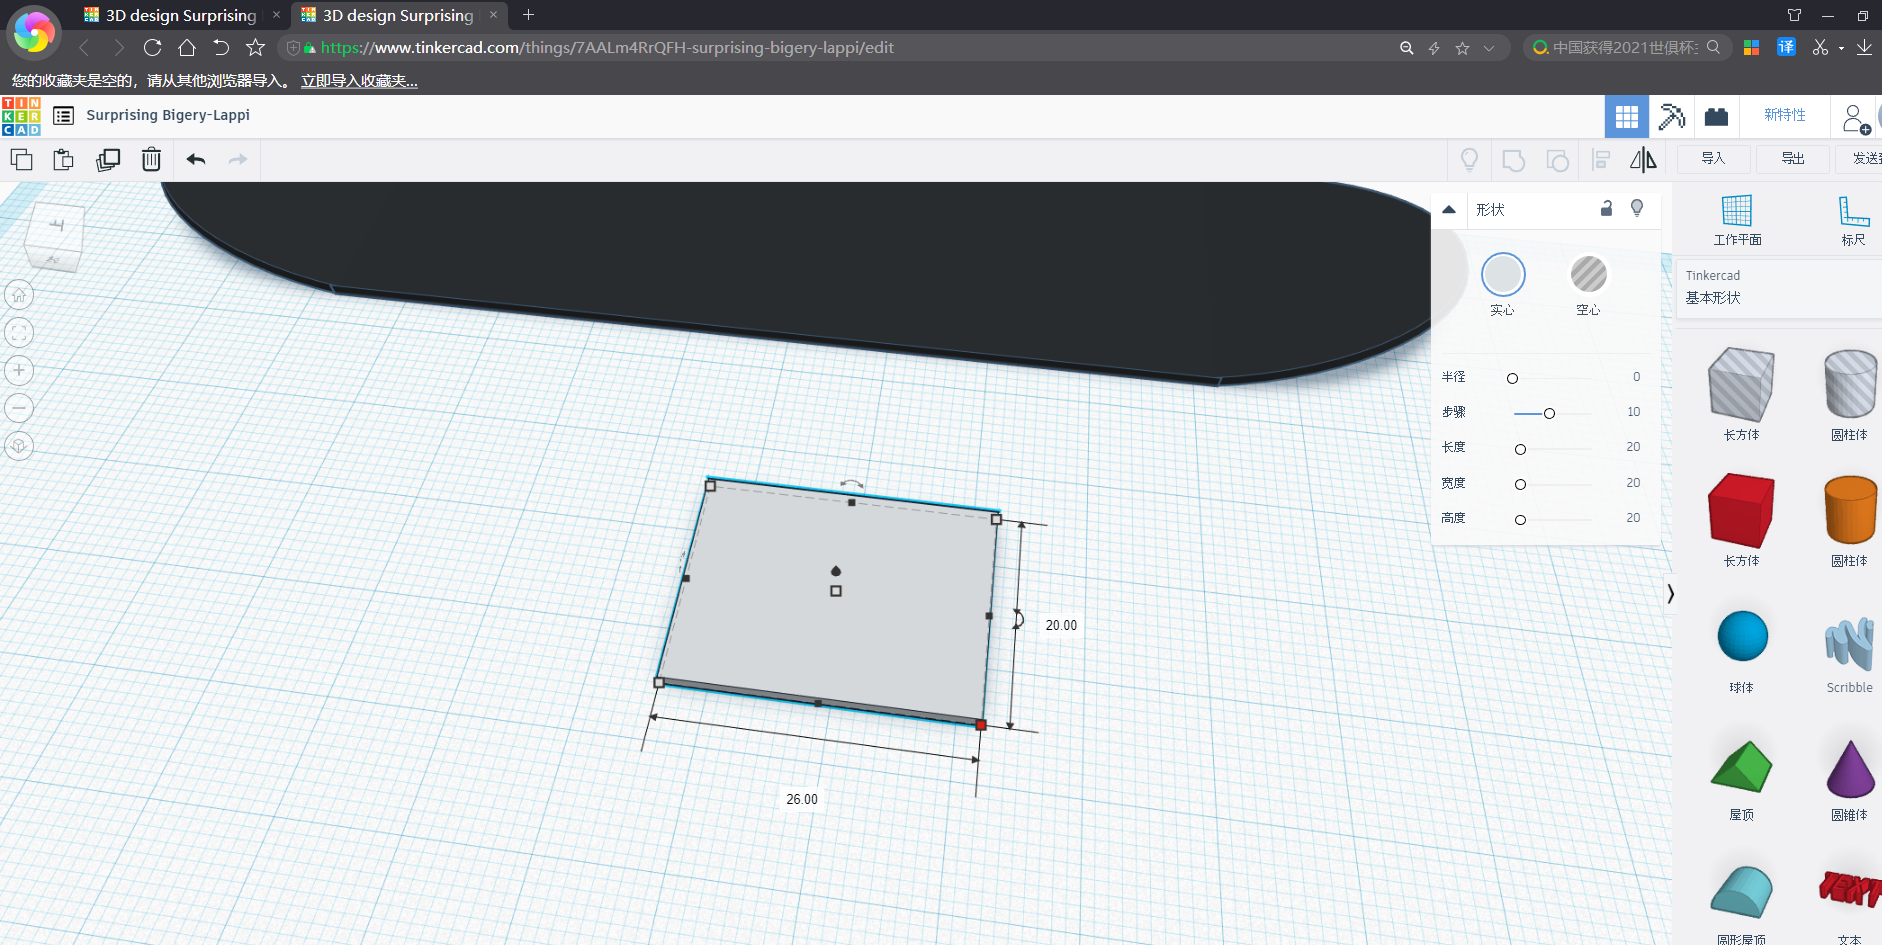1882x945 pixels.
Task: Select the Ruler (标尺) tool
Action: tap(1853, 220)
